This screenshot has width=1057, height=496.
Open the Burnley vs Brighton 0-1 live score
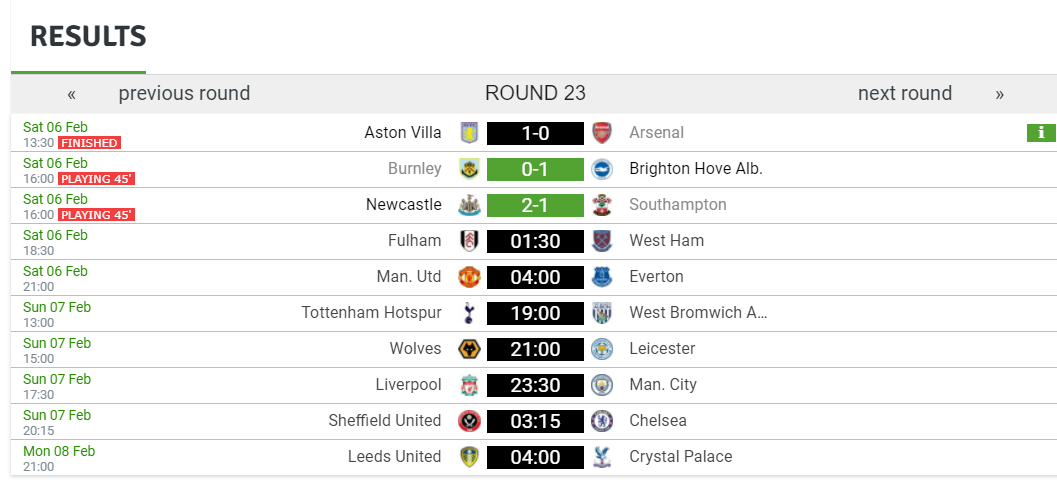pos(535,169)
